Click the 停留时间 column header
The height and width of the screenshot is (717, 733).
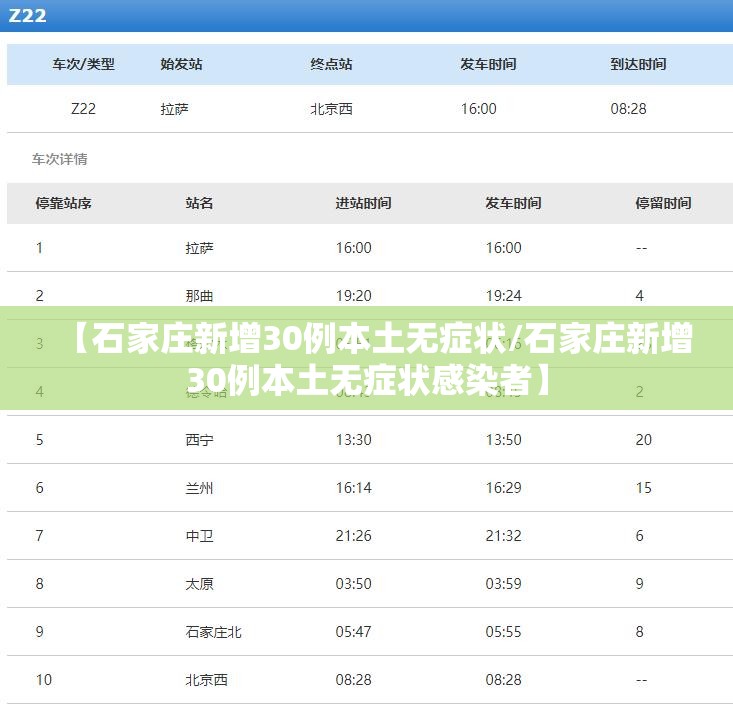point(664,203)
